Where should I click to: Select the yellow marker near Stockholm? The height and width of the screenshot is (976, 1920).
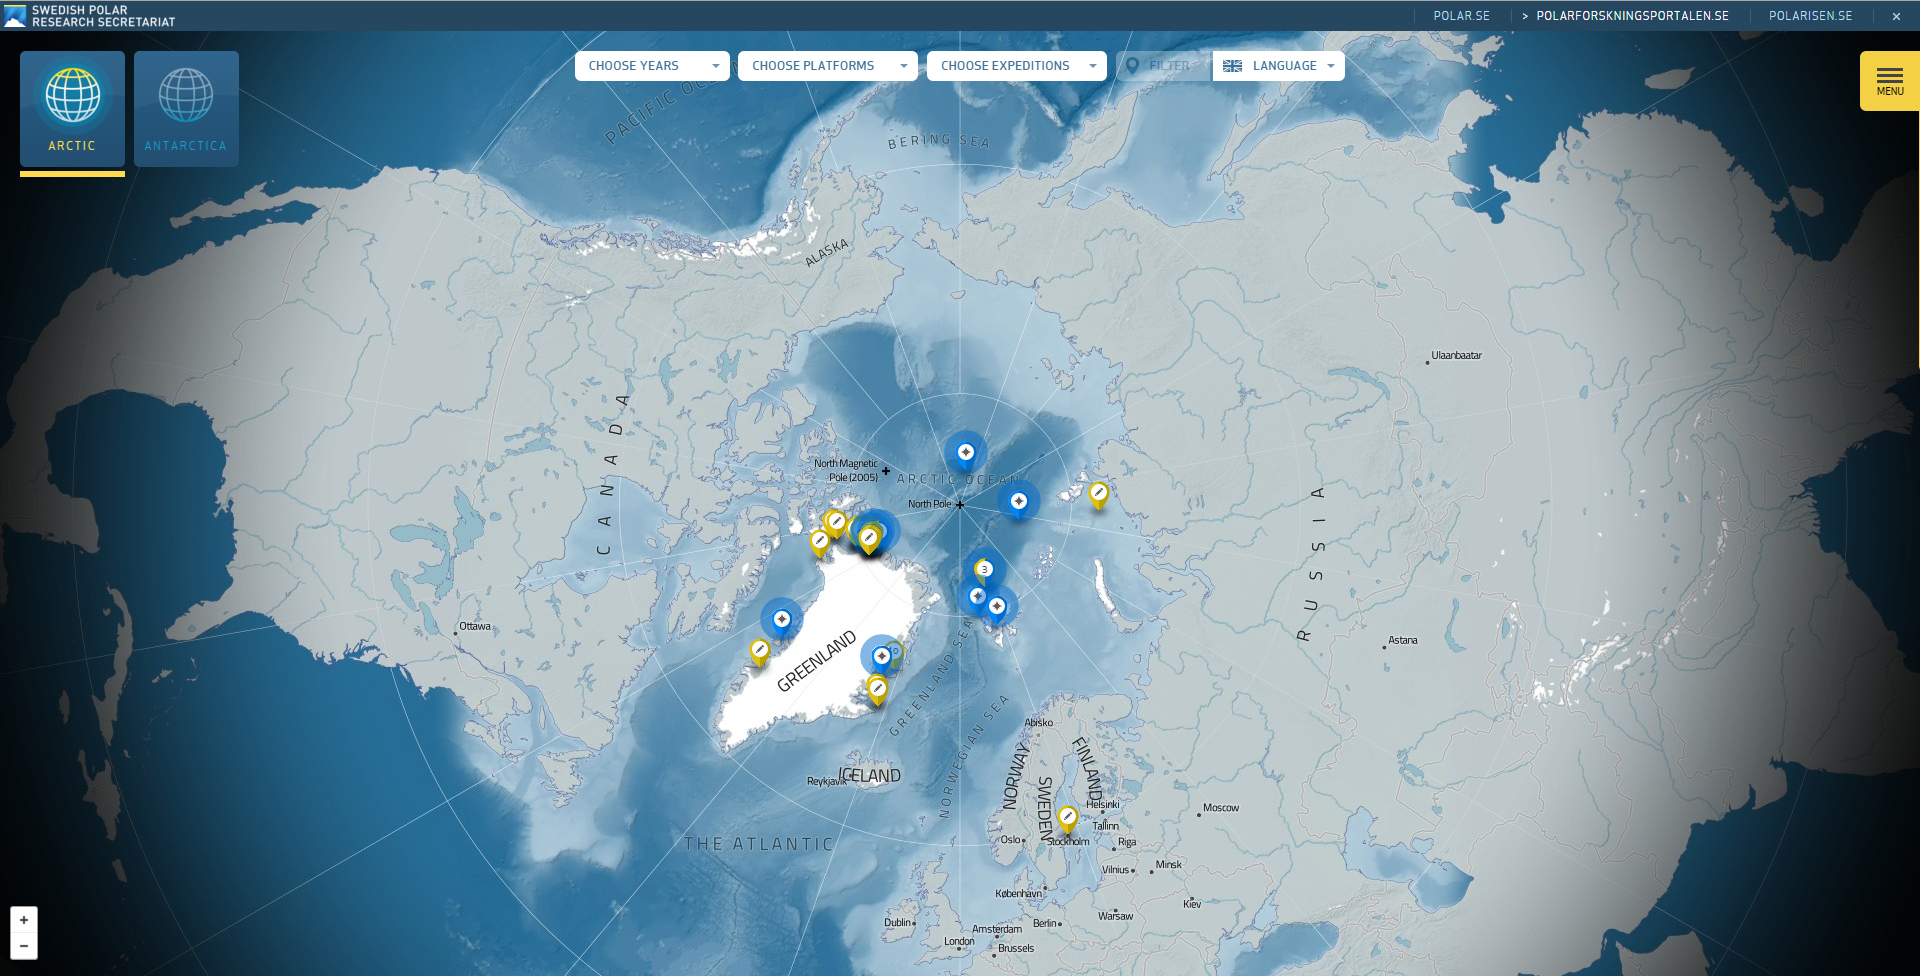point(1068,817)
